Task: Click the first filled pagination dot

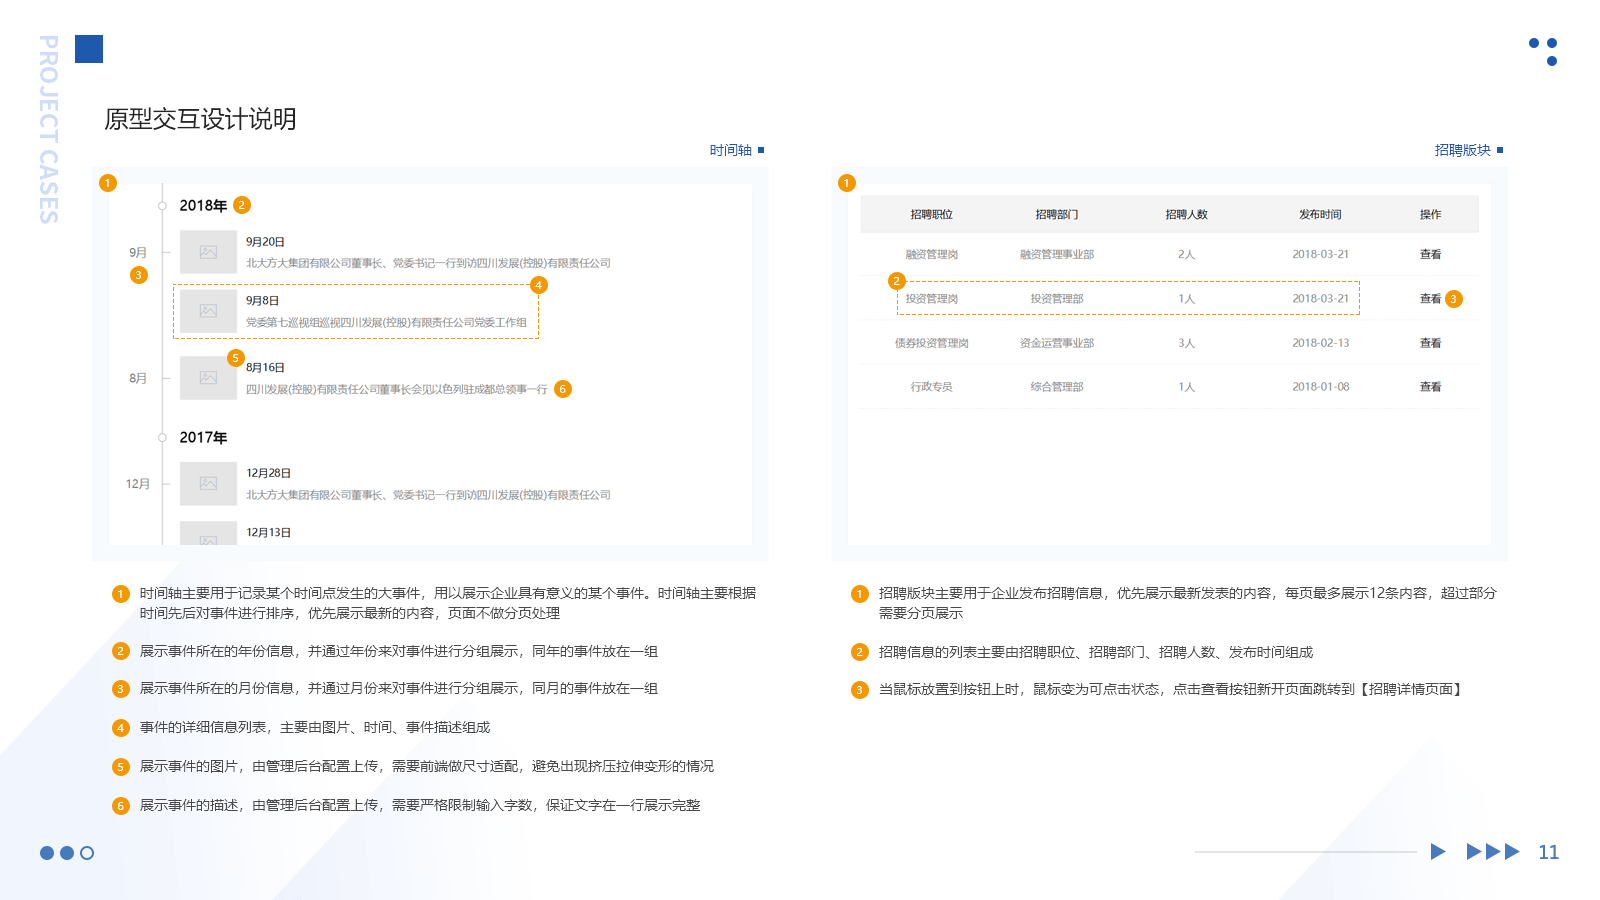Action: (x=47, y=853)
